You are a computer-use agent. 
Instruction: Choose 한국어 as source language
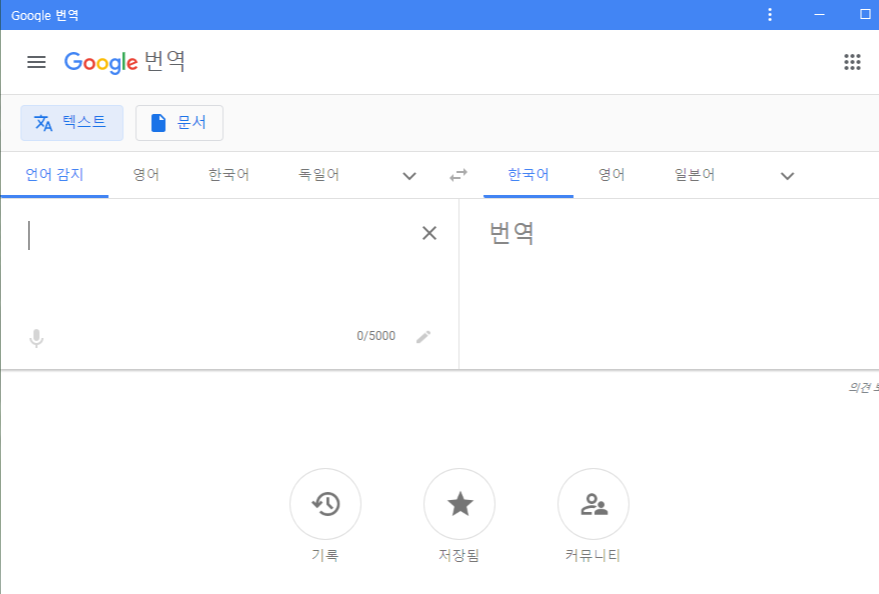tap(229, 175)
